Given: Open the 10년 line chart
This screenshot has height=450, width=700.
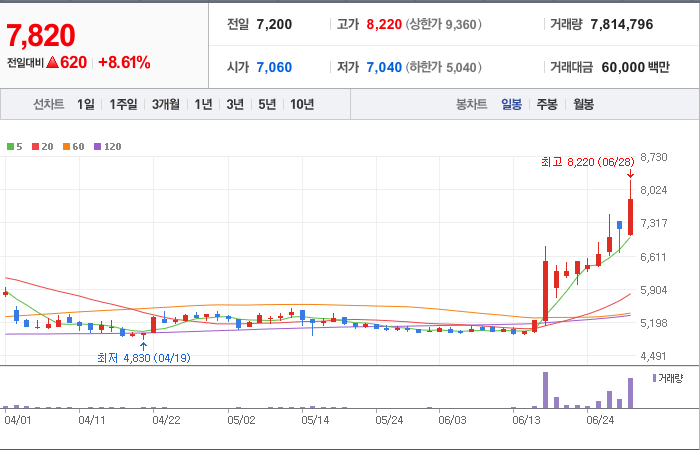Looking at the screenshot, I should [x=302, y=104].
